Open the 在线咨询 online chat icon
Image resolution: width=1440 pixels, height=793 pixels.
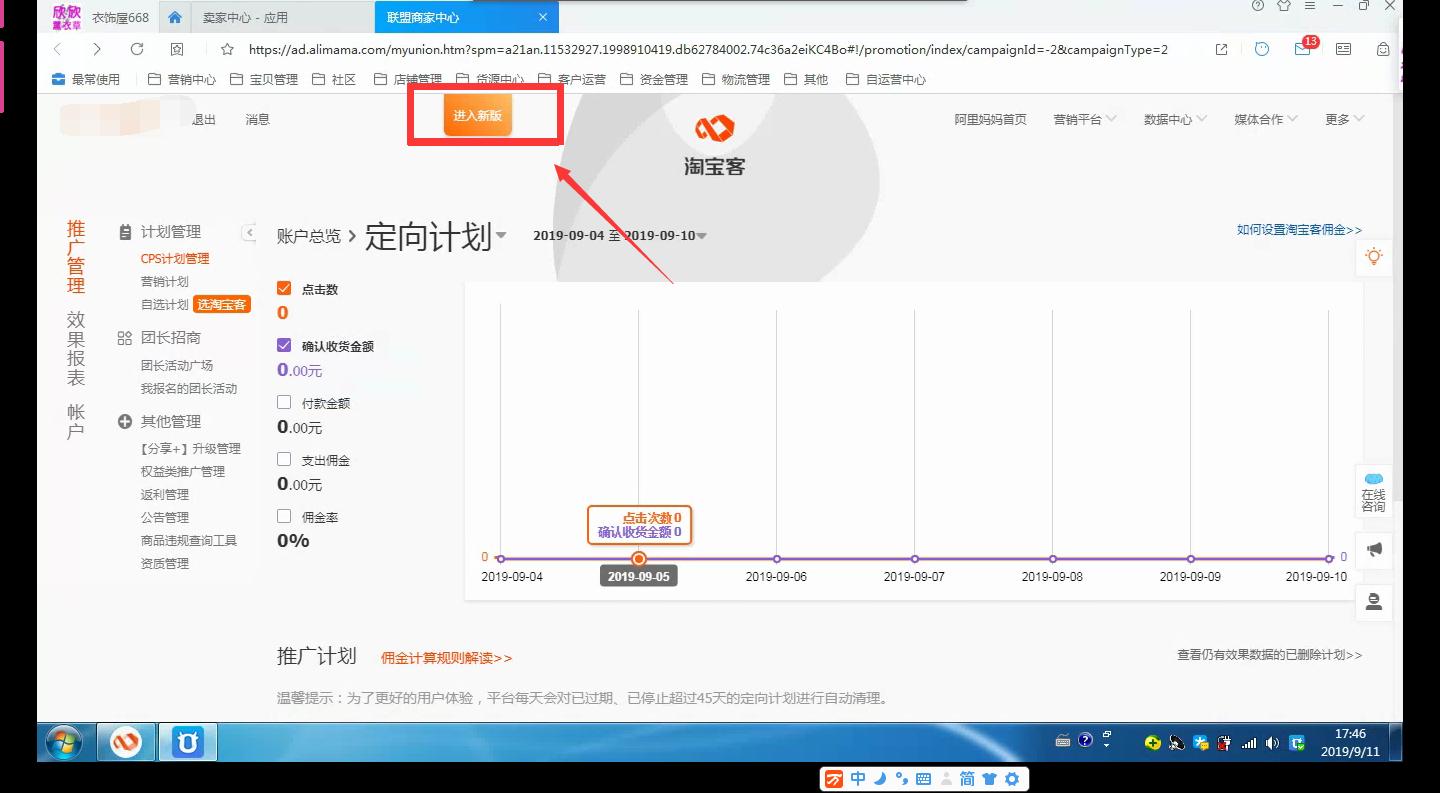[x=1373, y=491]
